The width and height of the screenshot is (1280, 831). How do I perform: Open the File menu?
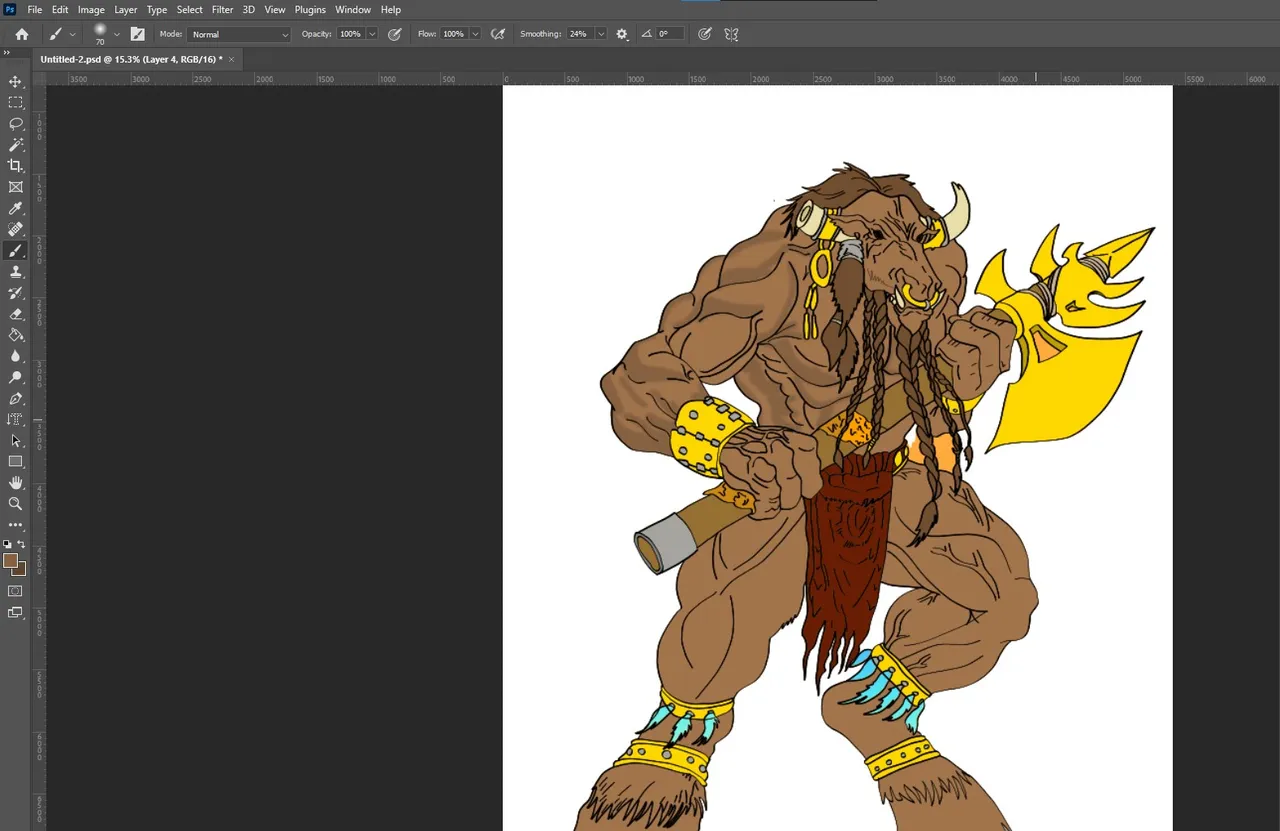coord(35,9)
